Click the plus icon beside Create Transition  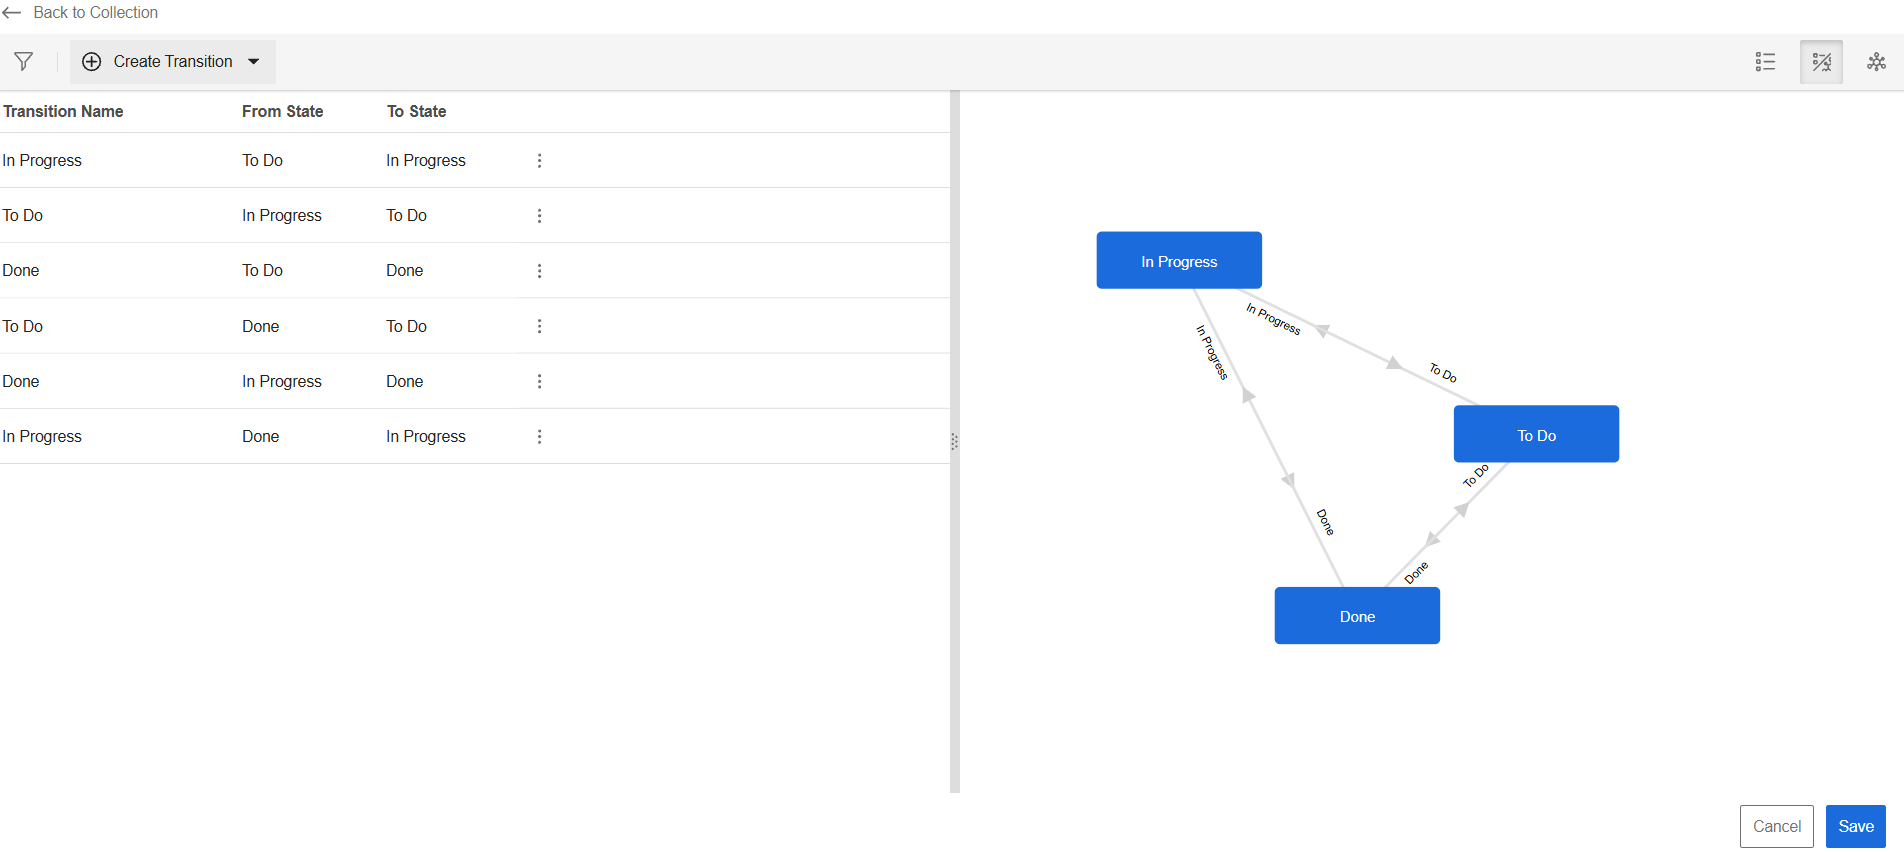coord(91,62)
